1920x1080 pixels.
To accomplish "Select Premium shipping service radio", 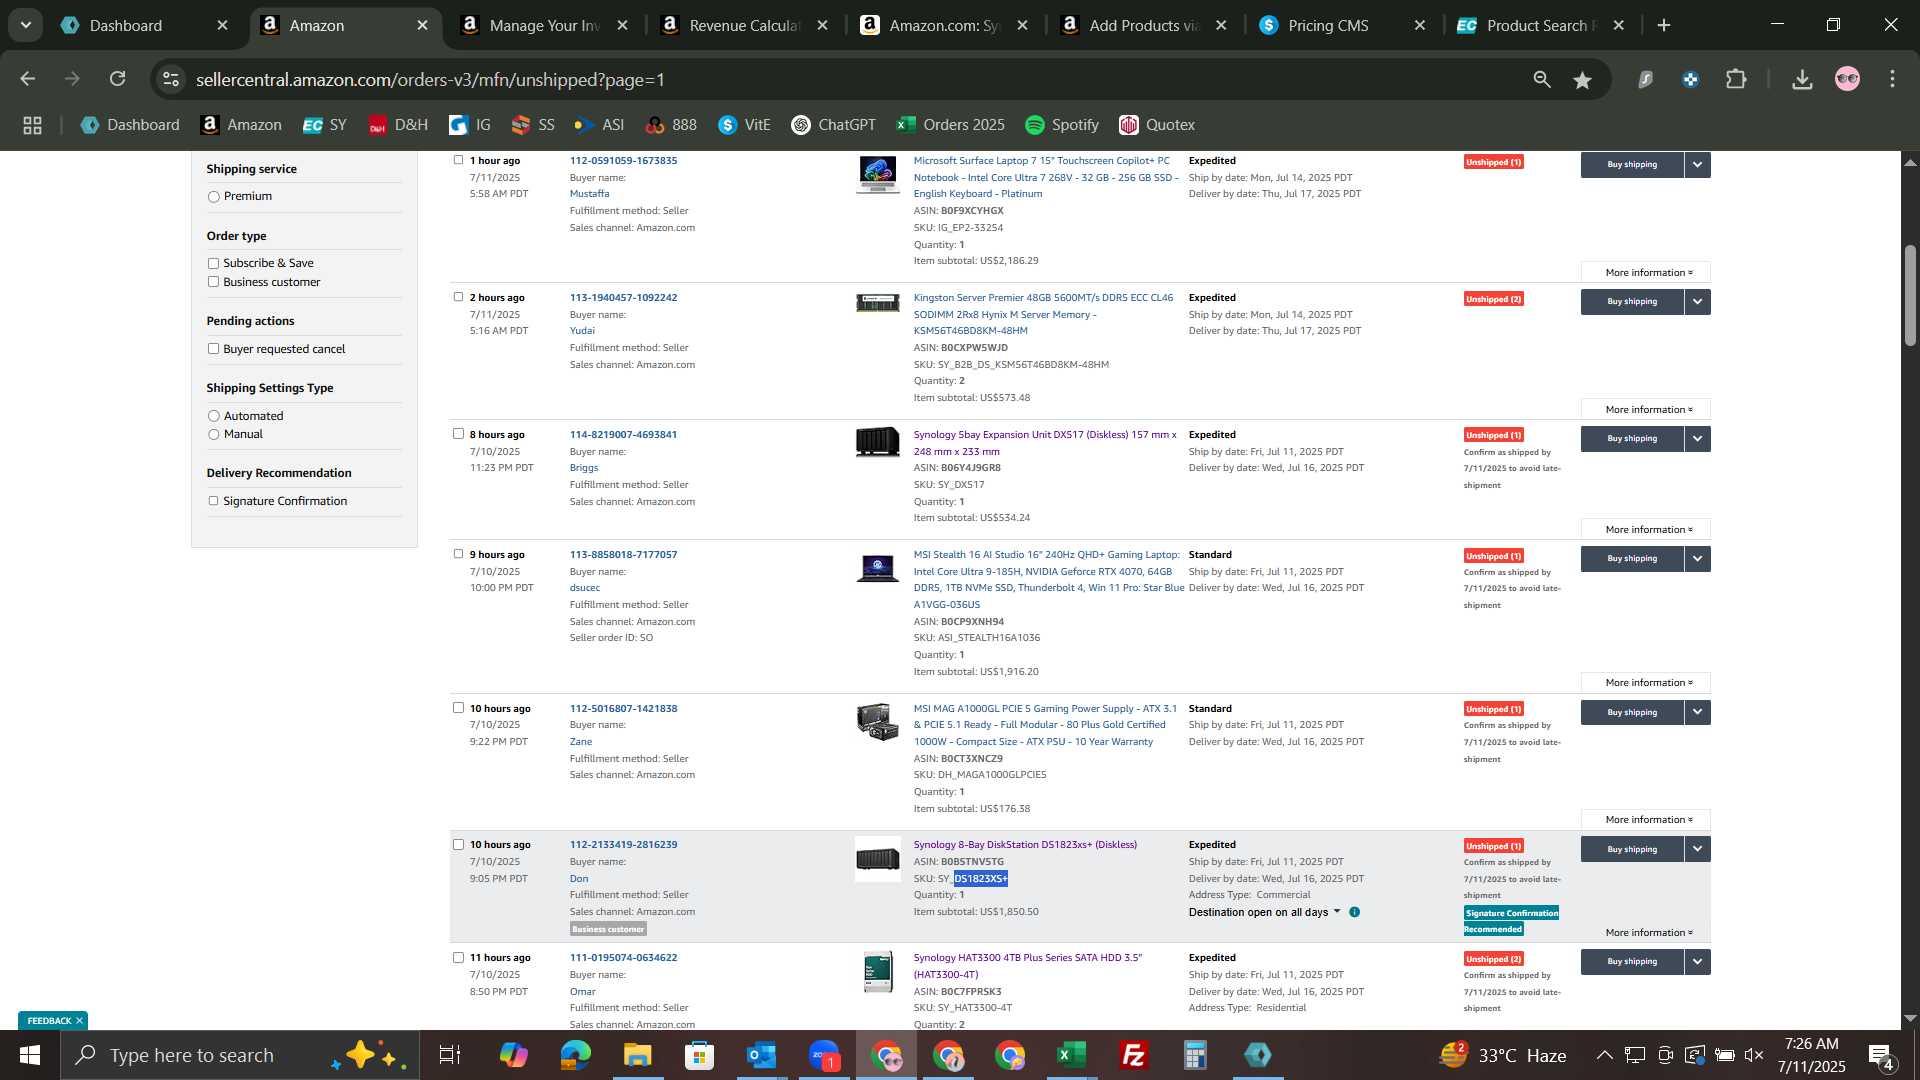I will click(x=213, y=197).
